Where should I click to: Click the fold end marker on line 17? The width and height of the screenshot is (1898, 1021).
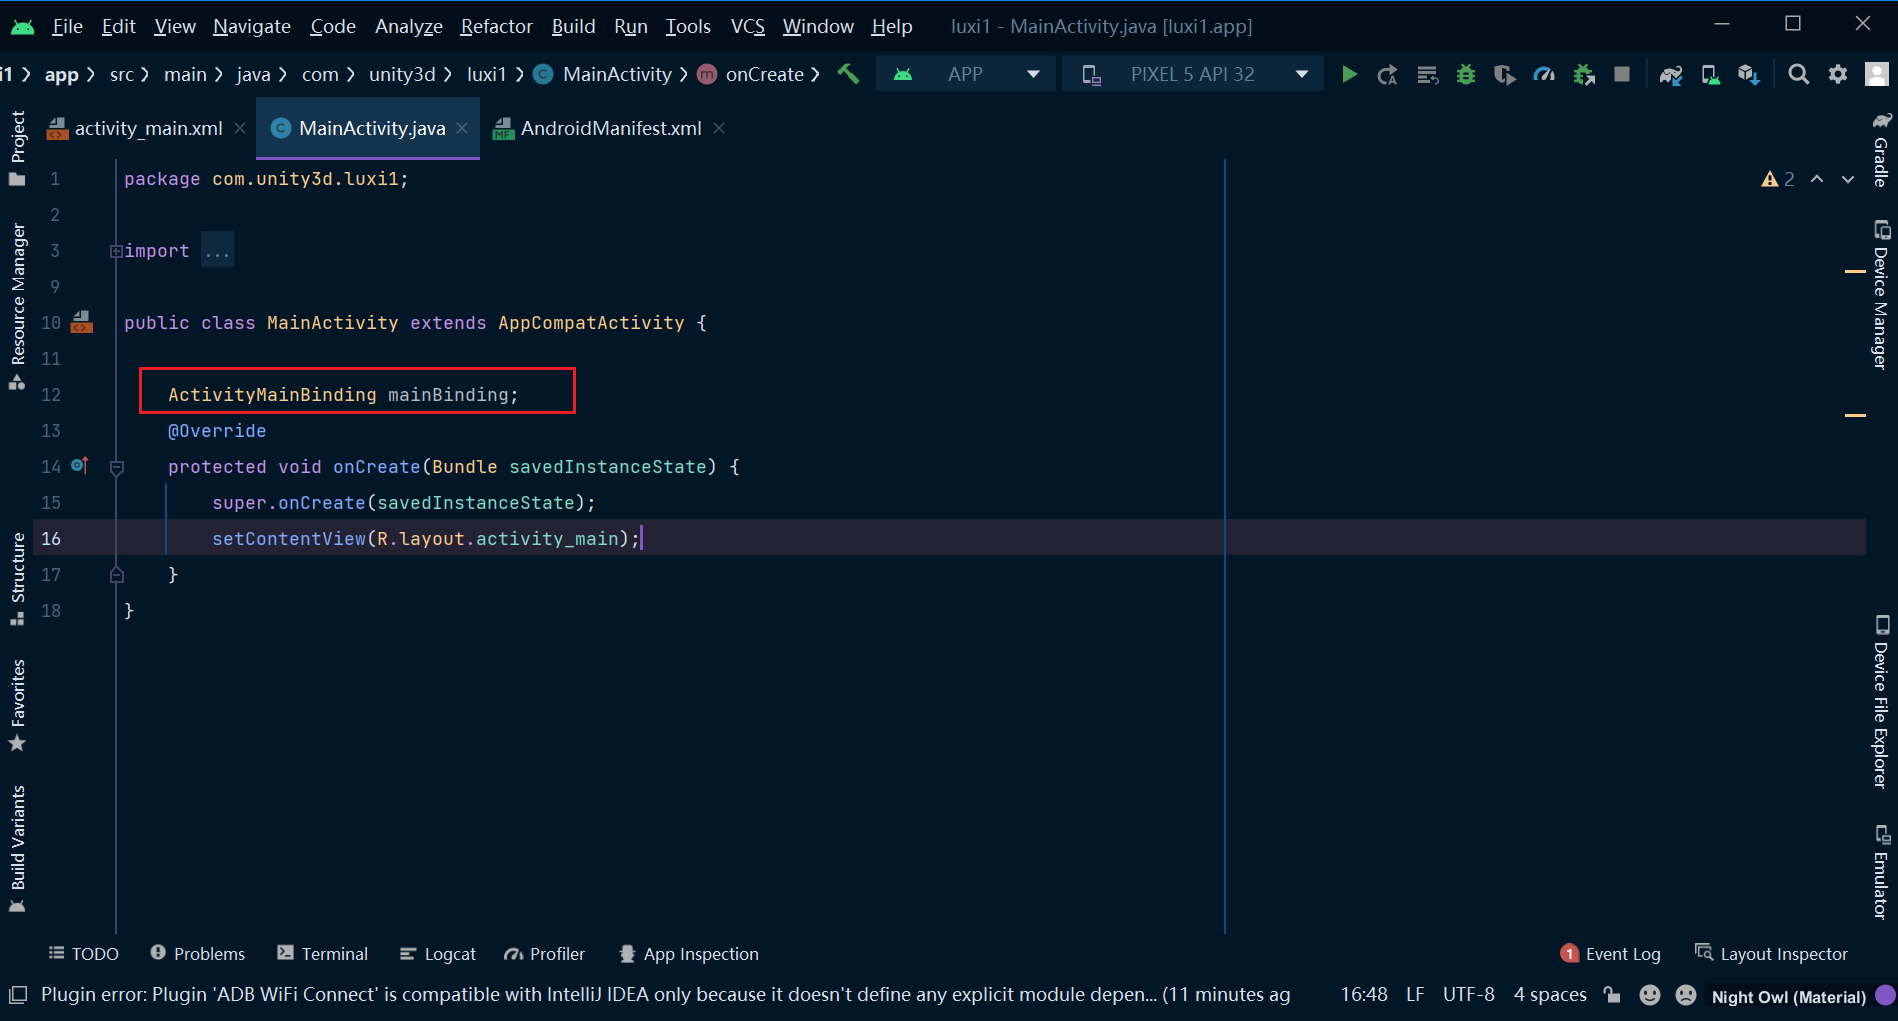[x=116, y=575]
